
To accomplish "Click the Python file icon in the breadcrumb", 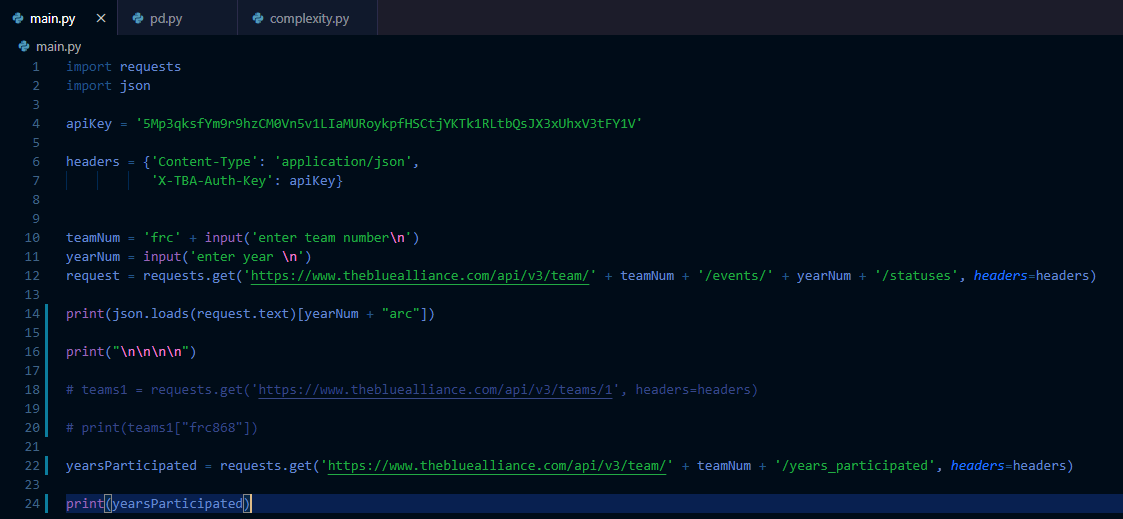I will (x=24, y=46).
